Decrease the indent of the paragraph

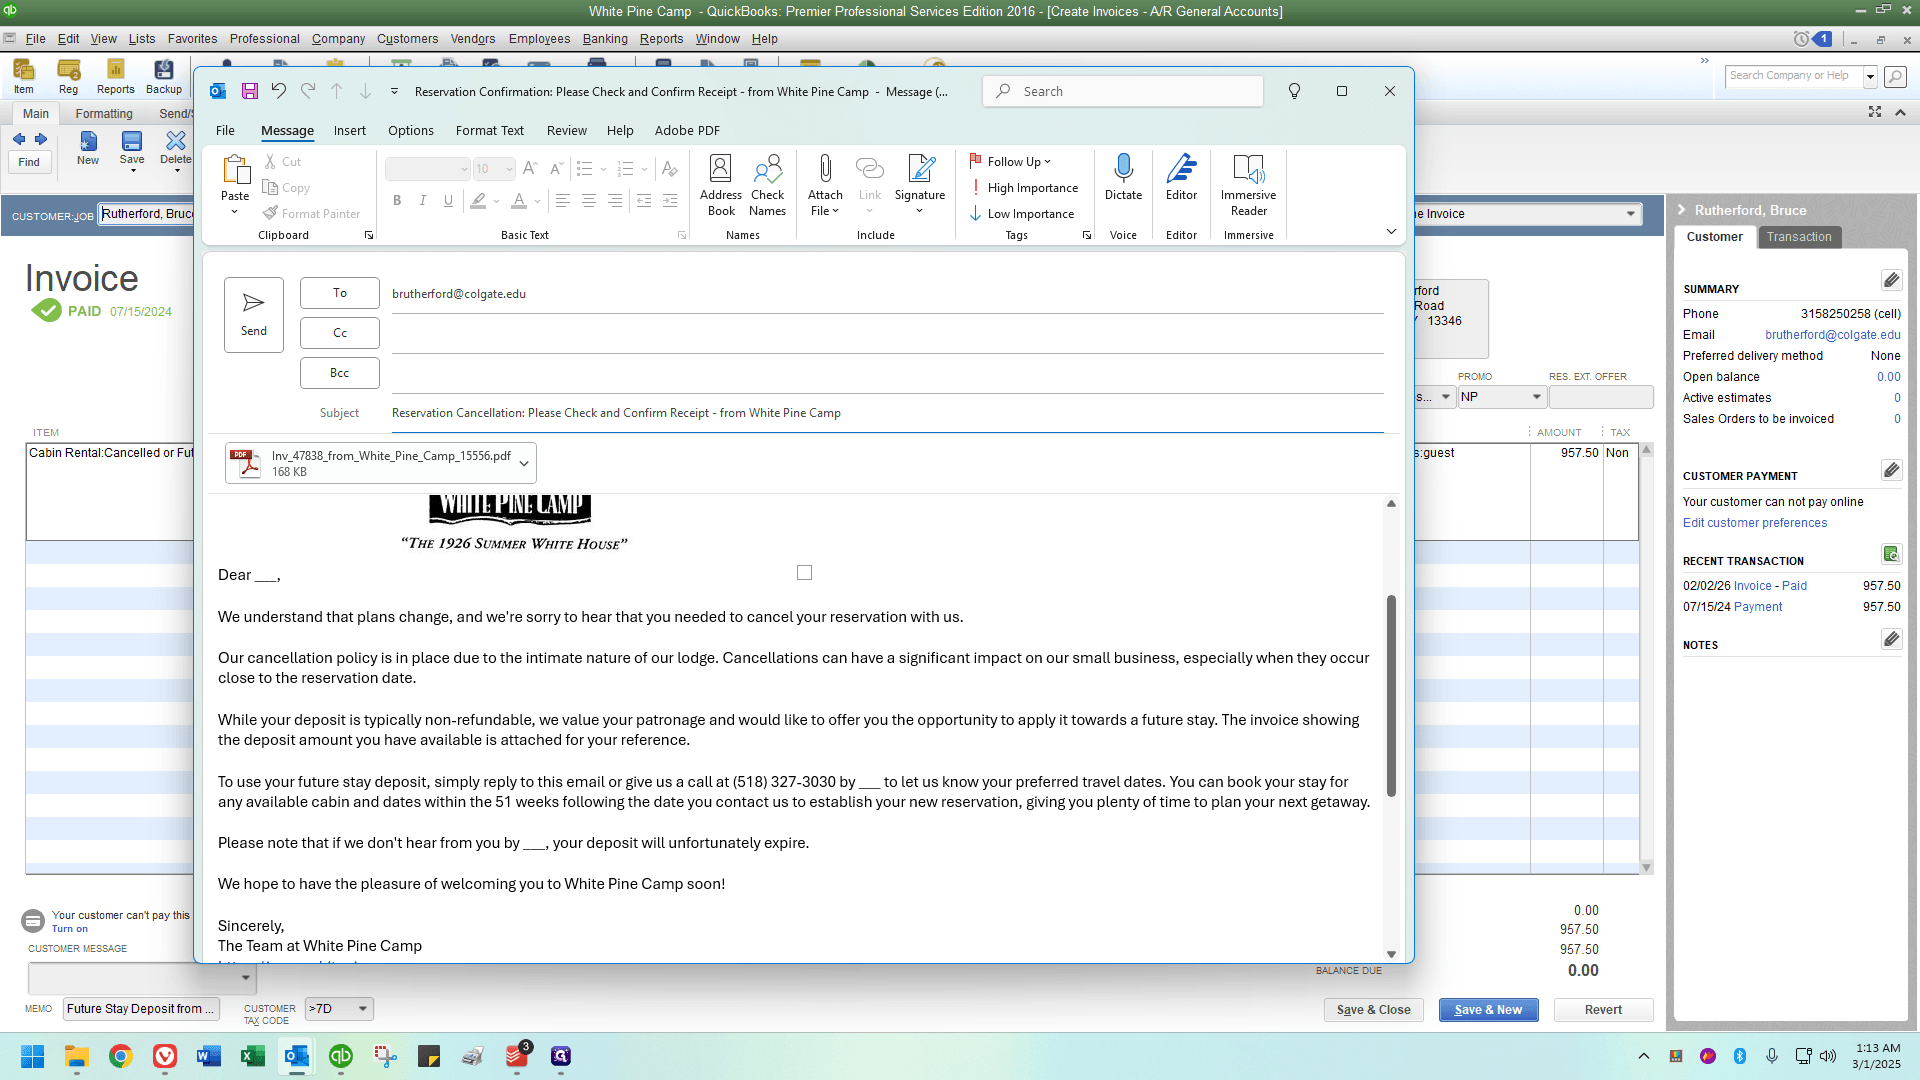point(644,201)
